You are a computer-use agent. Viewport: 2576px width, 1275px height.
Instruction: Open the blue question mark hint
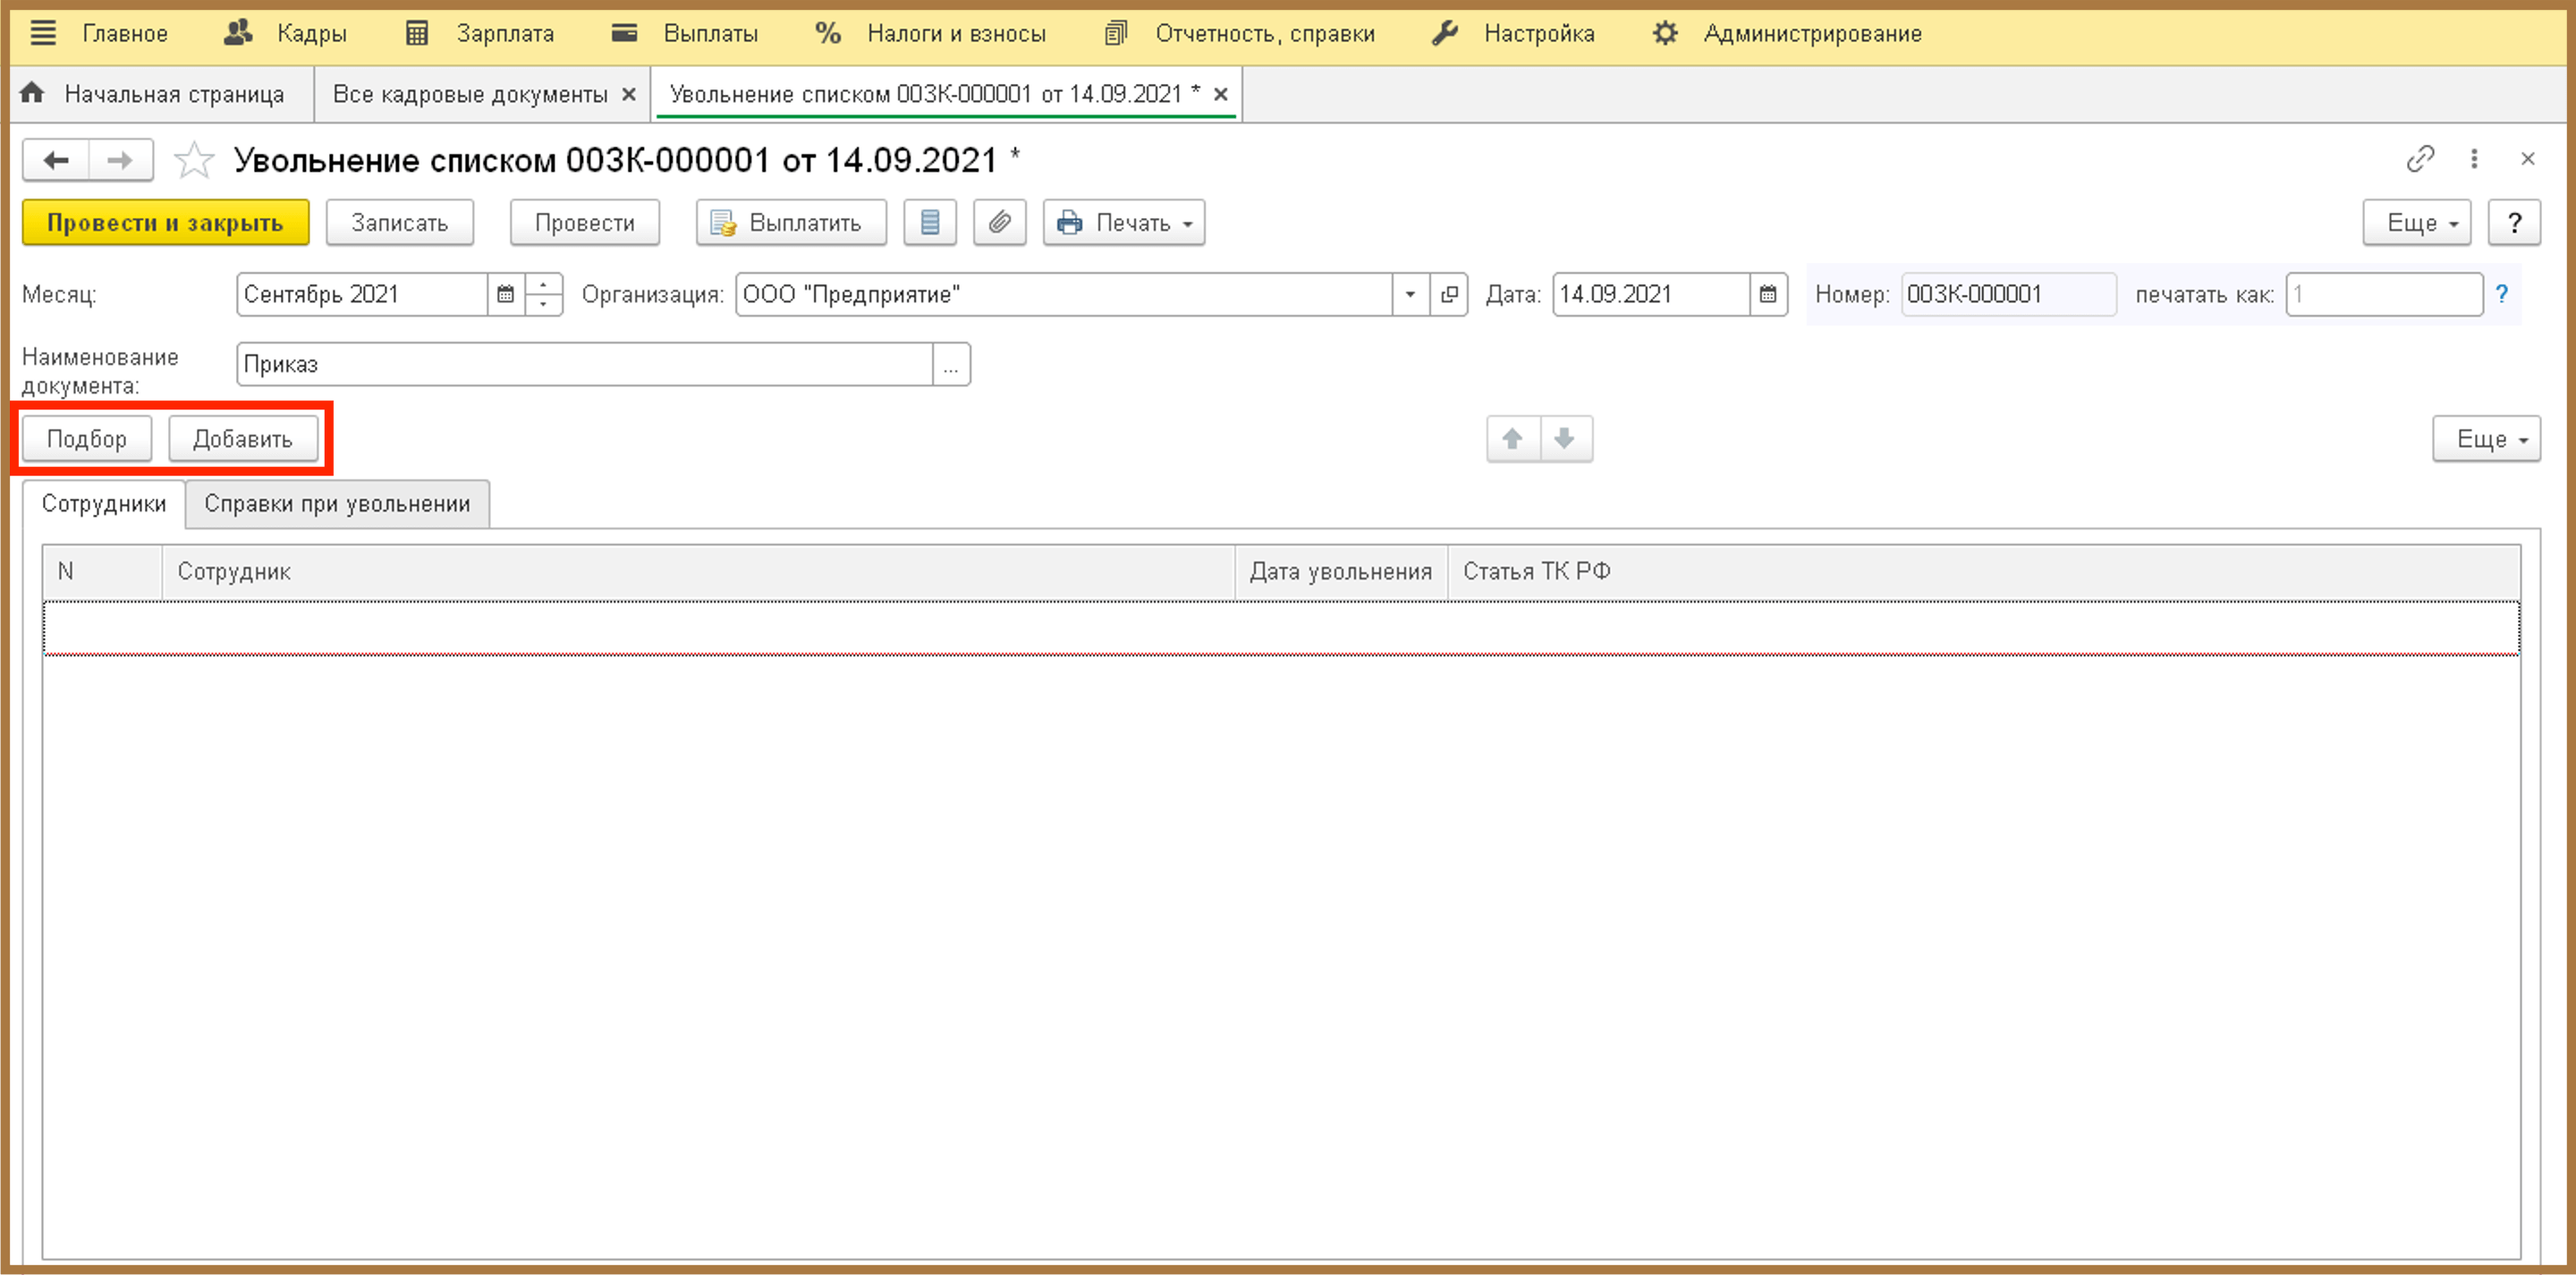[x=2502, y=295]
